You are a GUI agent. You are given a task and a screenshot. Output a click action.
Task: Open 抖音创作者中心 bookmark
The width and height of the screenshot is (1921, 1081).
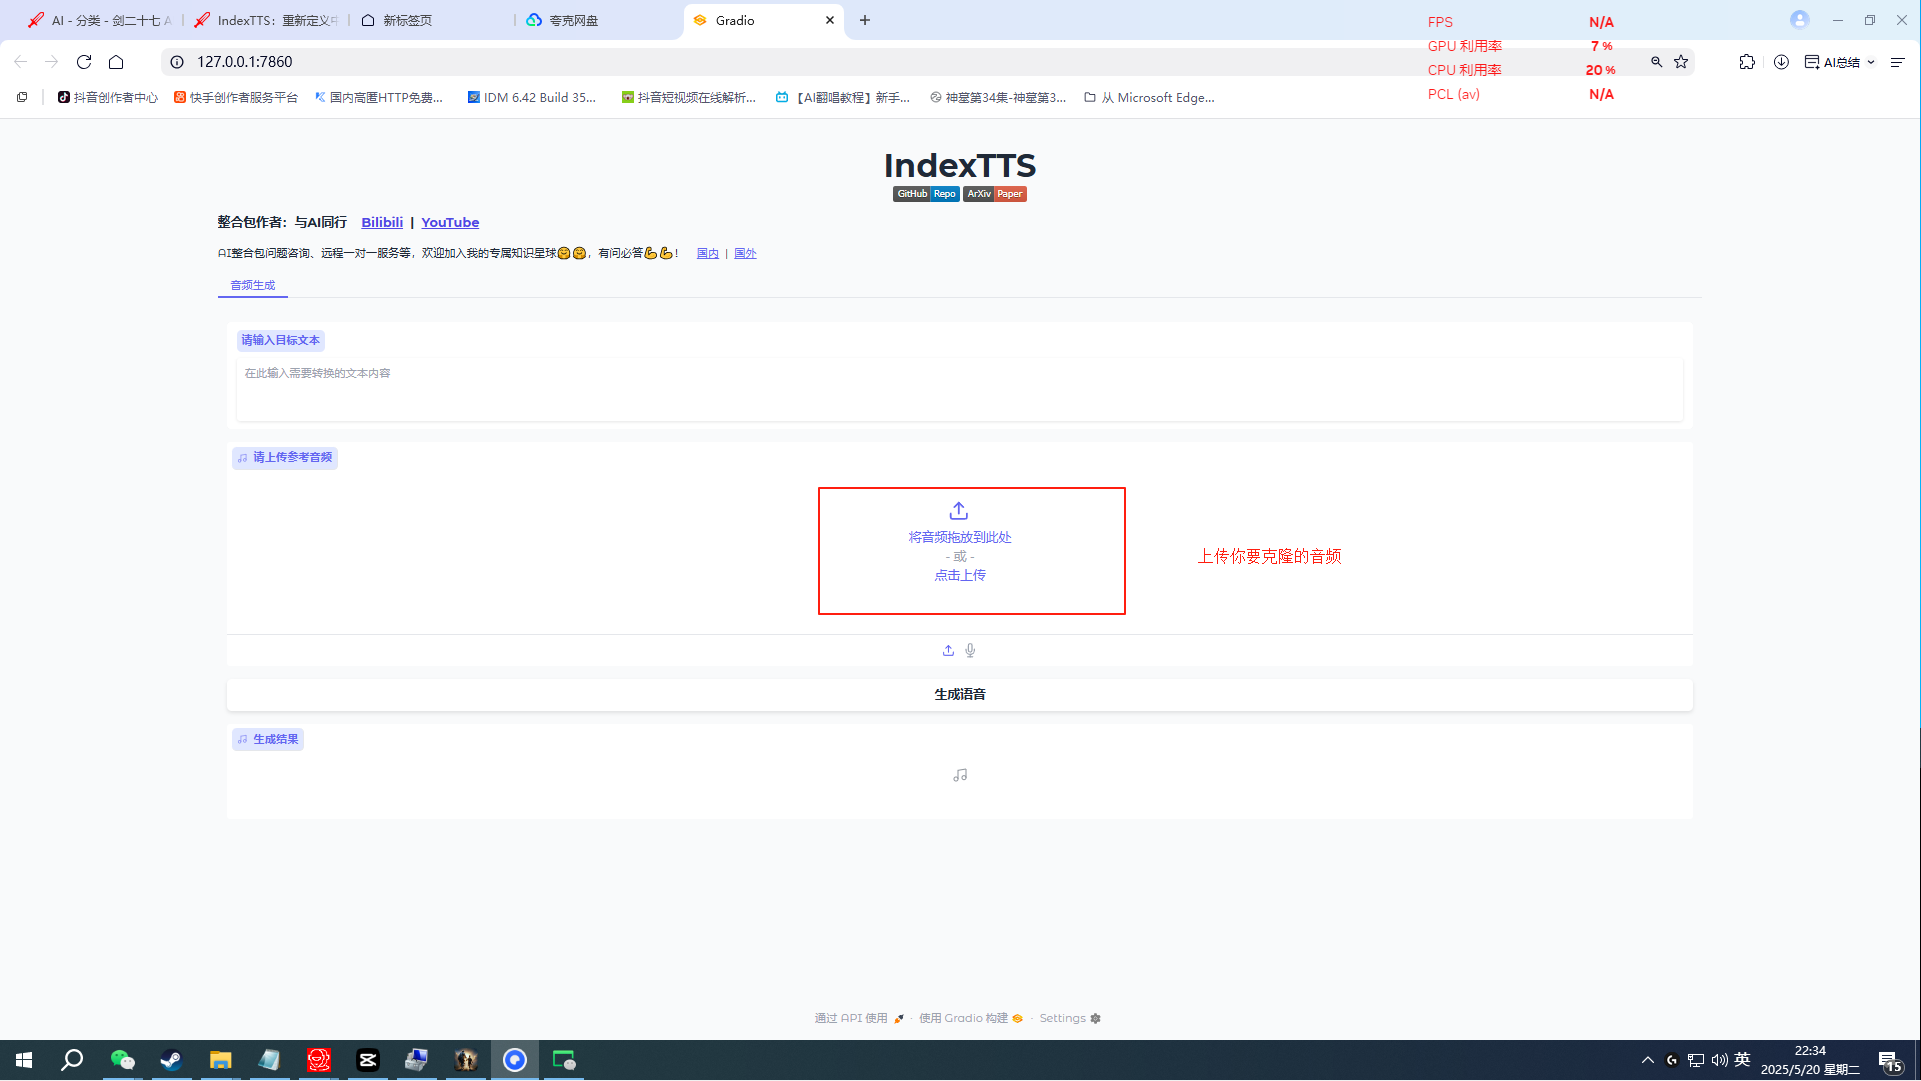tap(108, 98)
